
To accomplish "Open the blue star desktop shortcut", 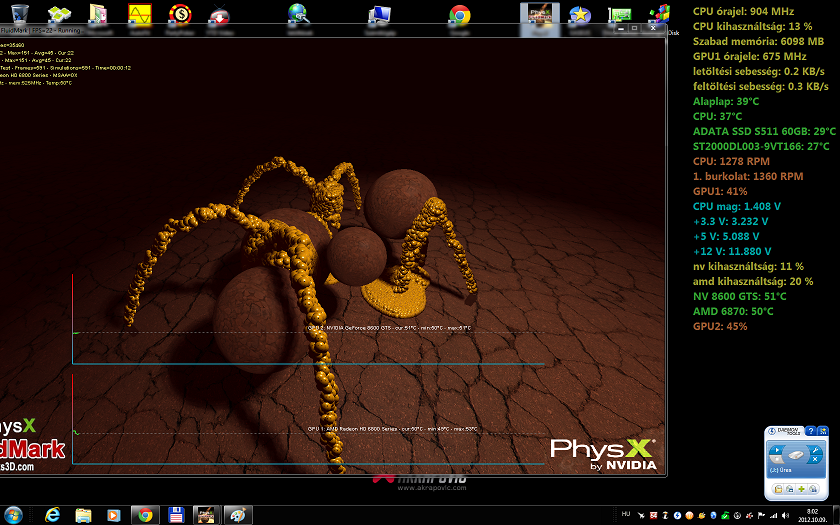I will pos(579,15).
